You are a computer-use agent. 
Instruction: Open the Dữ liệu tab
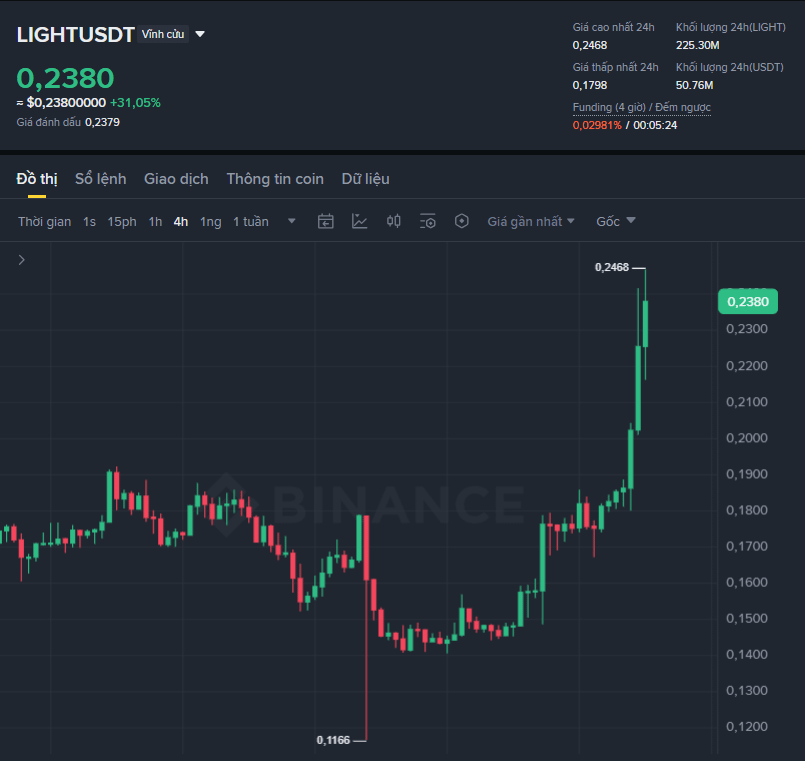click(366, 179)
